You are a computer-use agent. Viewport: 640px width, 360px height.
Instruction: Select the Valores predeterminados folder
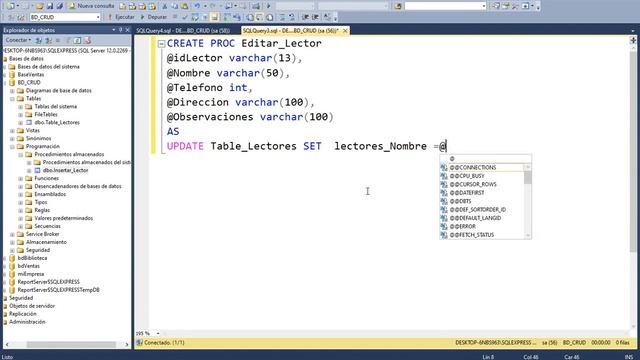coord(63,218)
